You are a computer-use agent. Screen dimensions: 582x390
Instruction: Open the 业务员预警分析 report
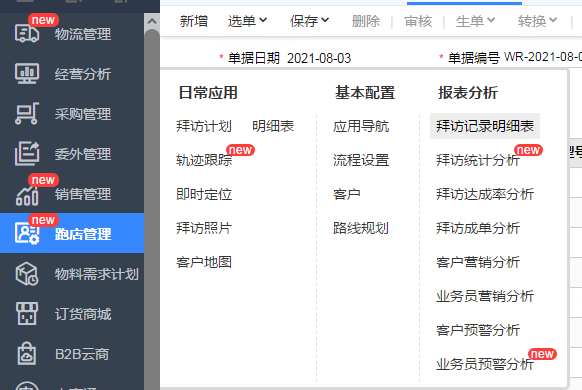(485, 364)
